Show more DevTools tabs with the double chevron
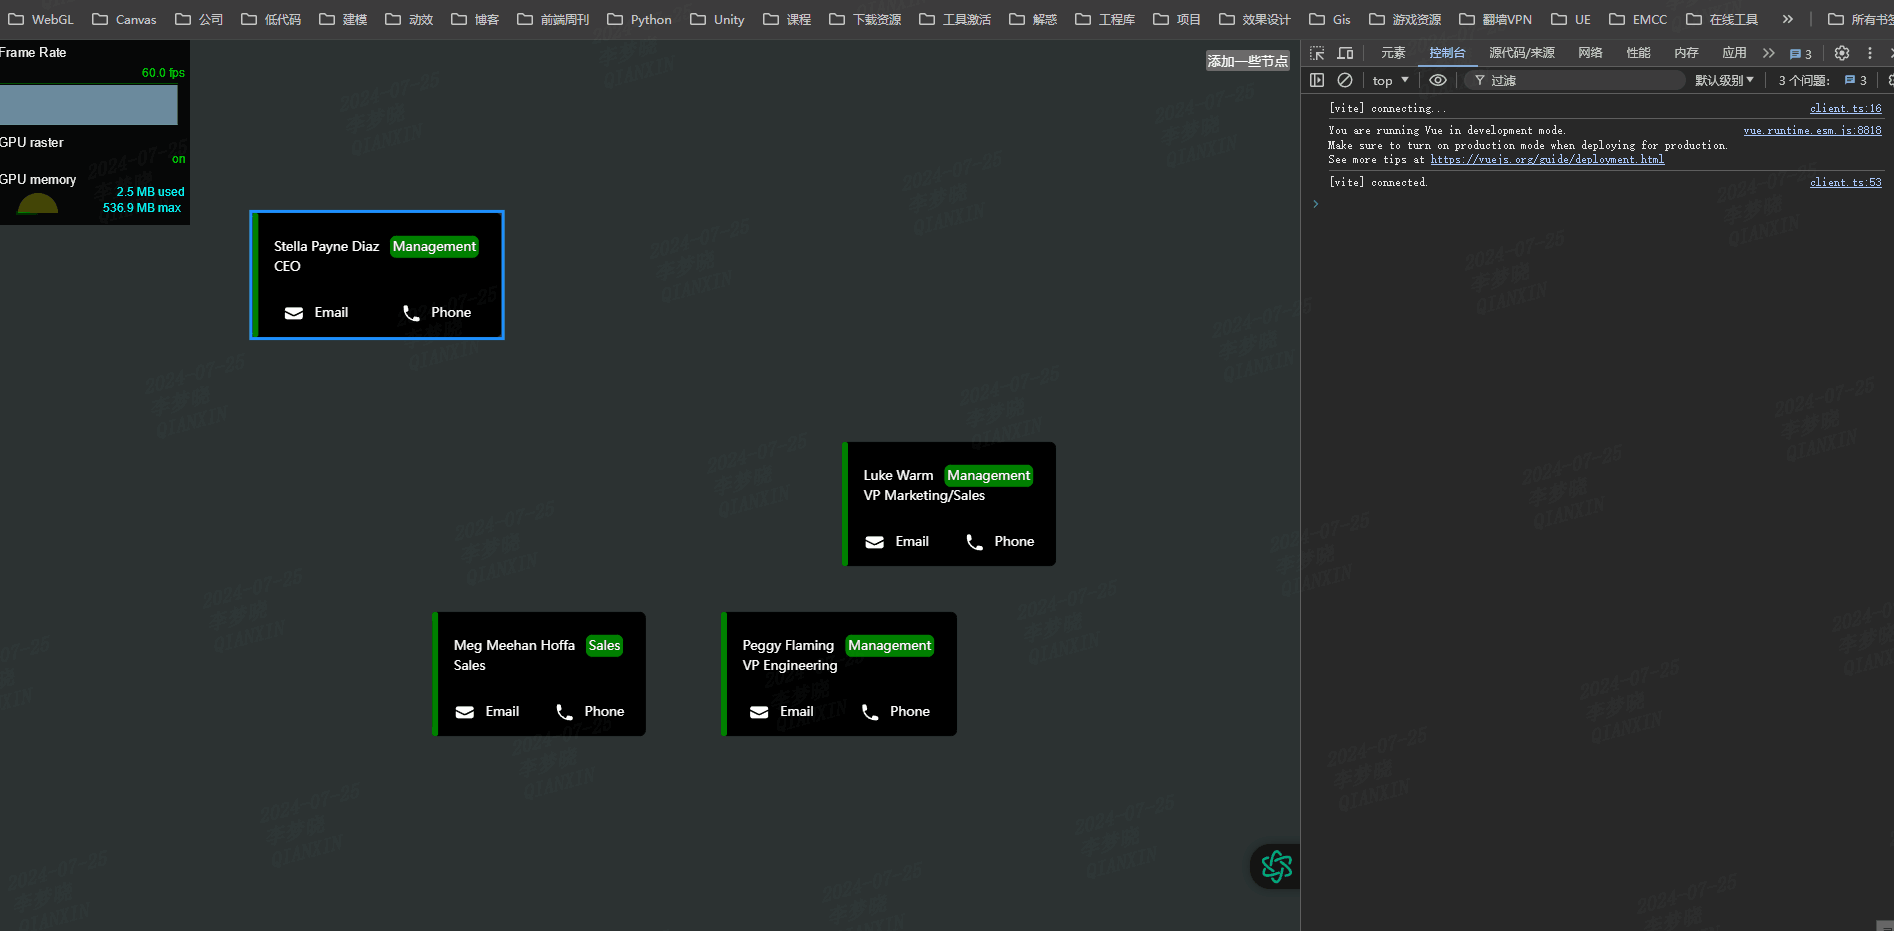 pos(1769,53)
